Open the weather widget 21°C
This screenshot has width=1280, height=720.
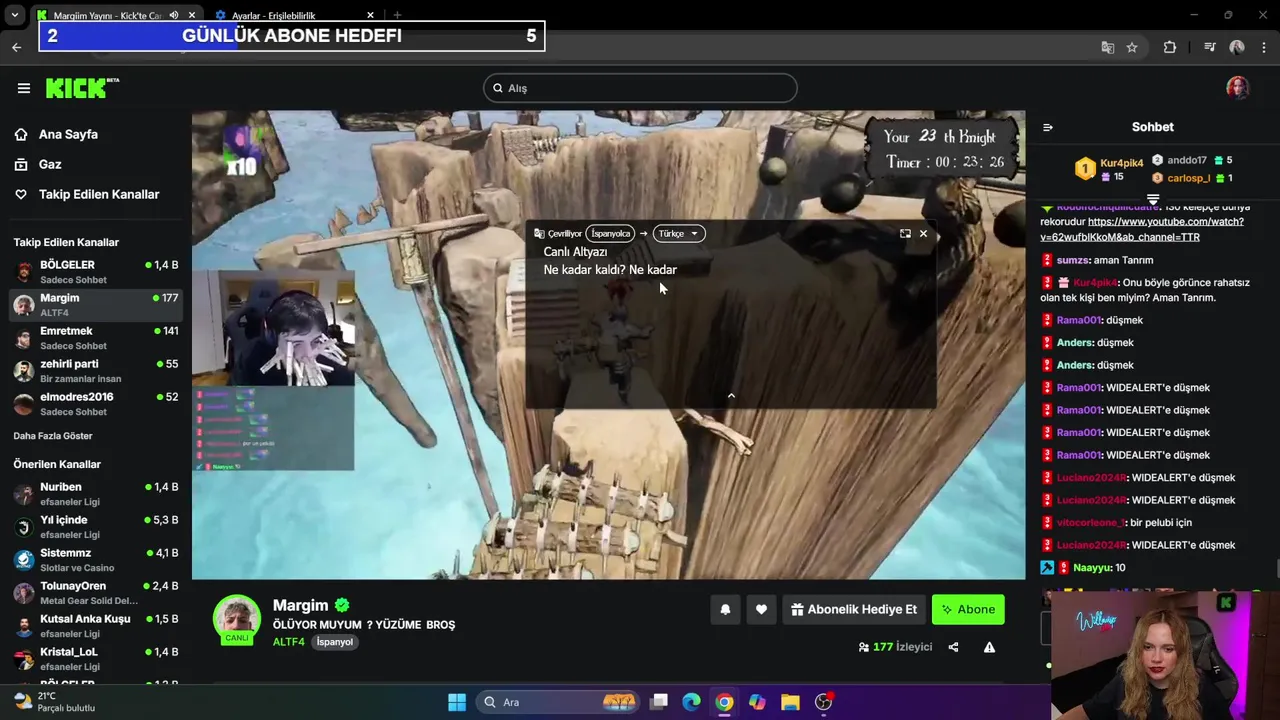[x=55, y=702]
